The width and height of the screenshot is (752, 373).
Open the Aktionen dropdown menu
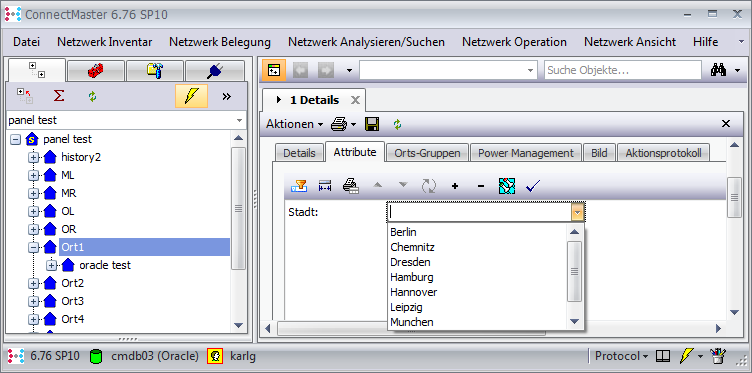point(295,124)
